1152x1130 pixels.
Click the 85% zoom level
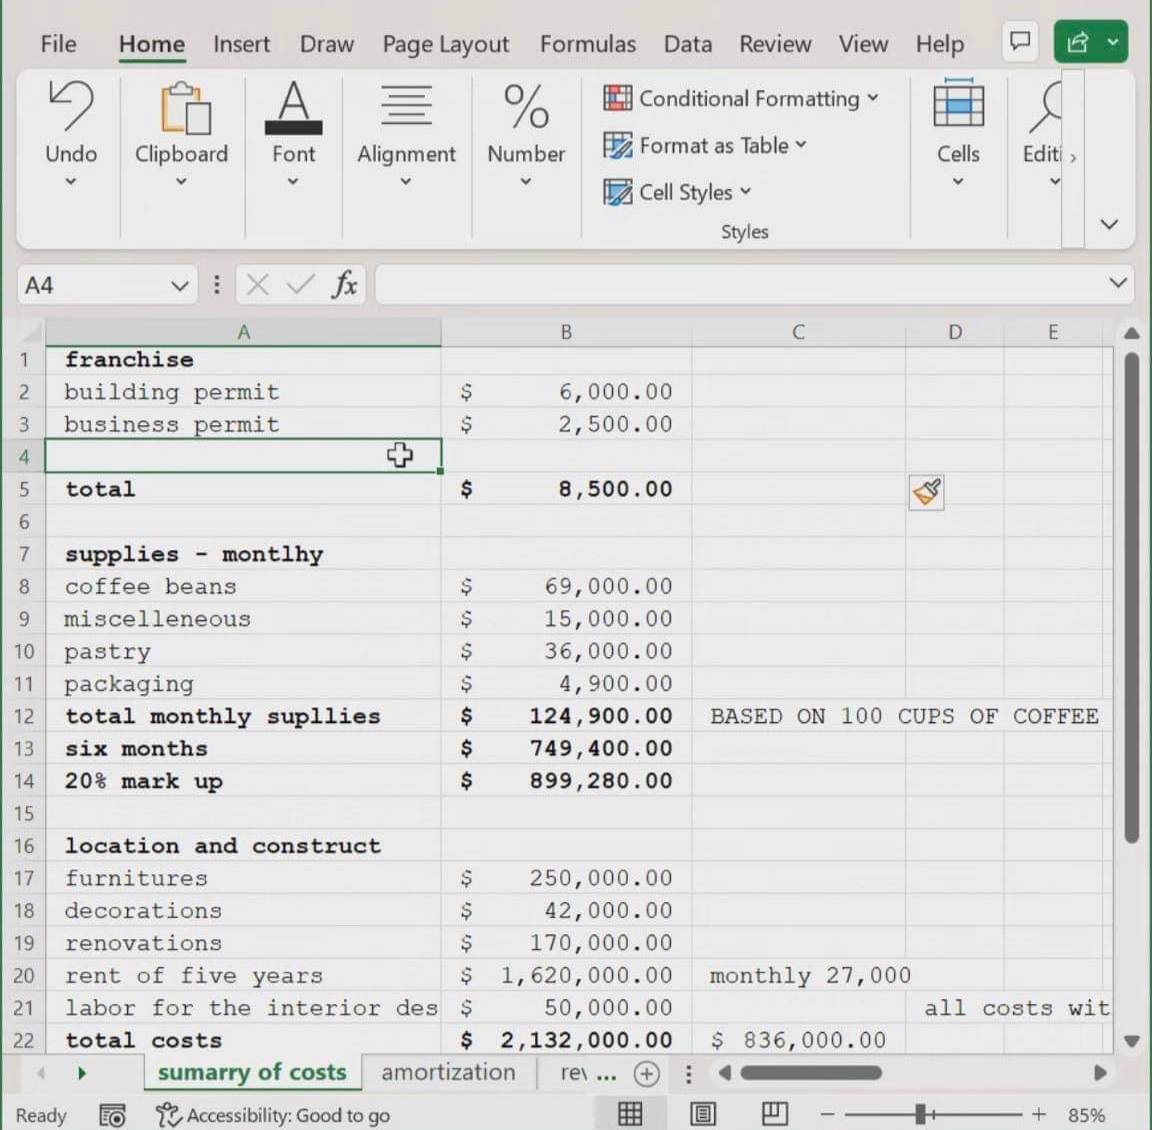[1086, 1115]
